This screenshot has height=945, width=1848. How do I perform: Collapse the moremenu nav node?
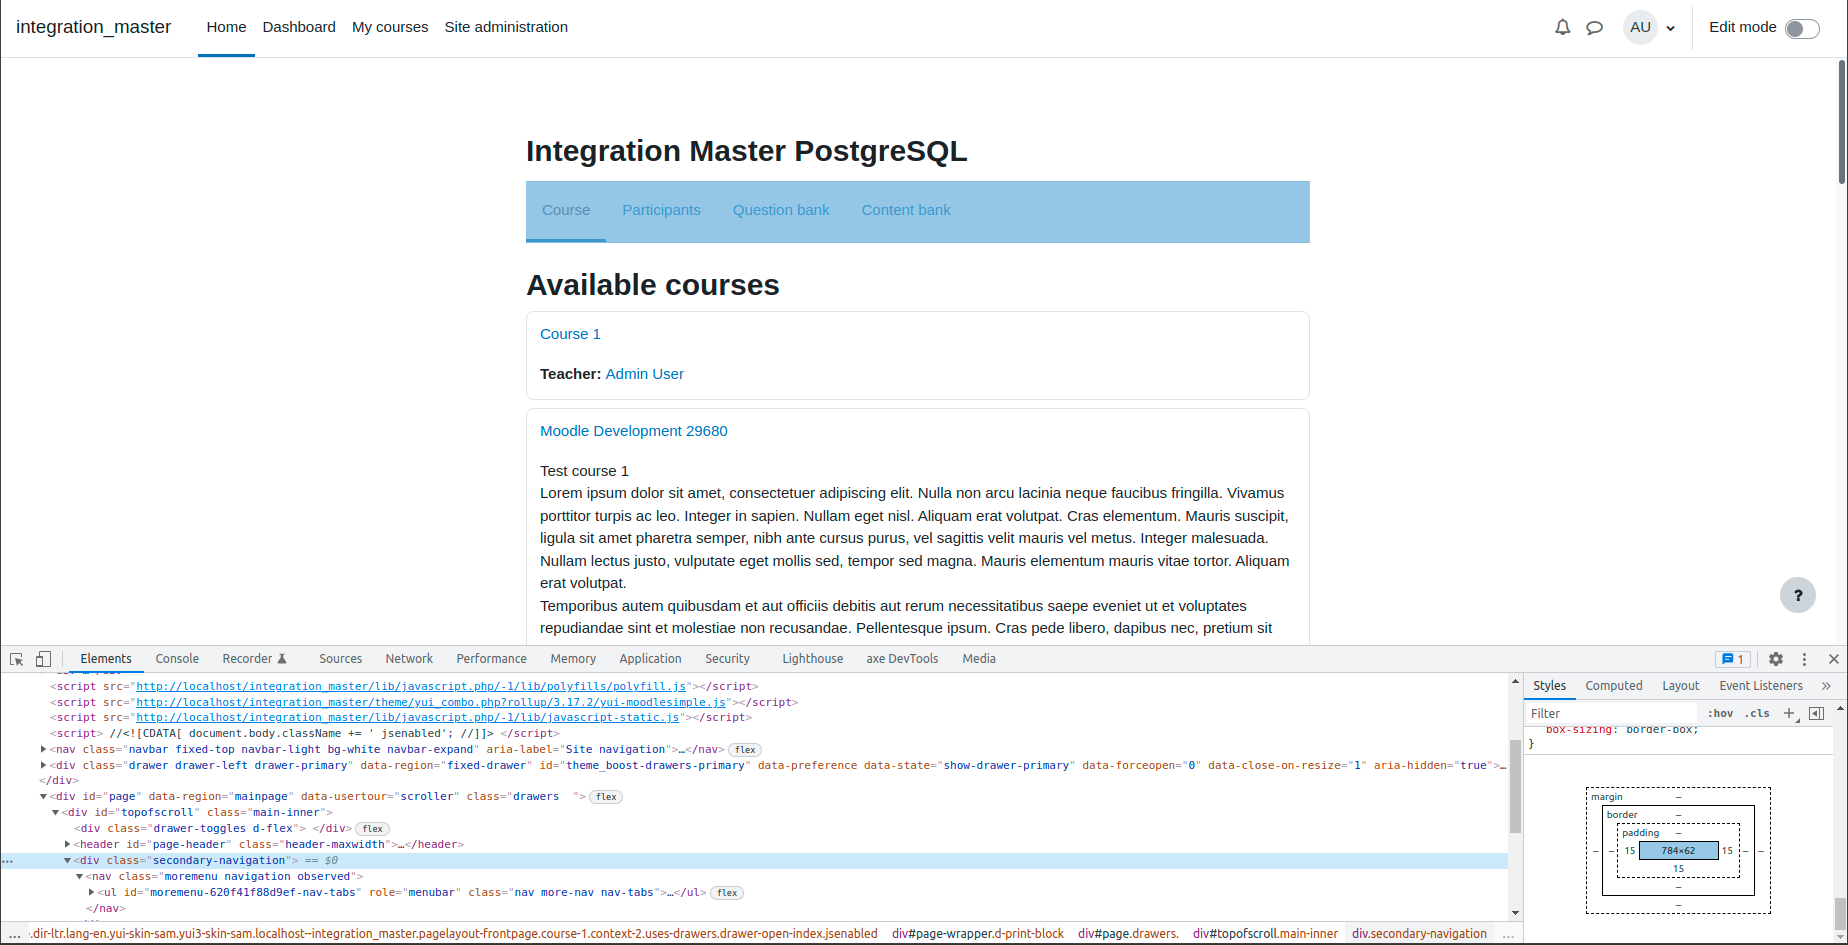[80, 877]
